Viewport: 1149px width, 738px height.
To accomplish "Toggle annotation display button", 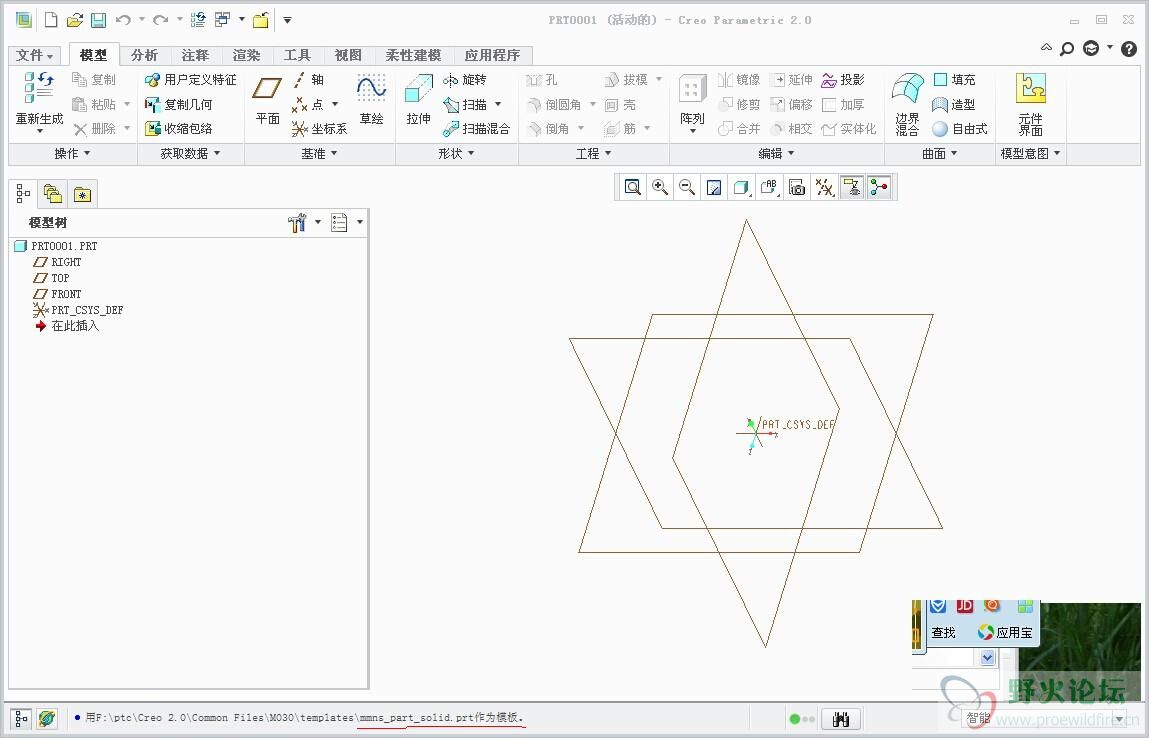I will pos(852,188).
